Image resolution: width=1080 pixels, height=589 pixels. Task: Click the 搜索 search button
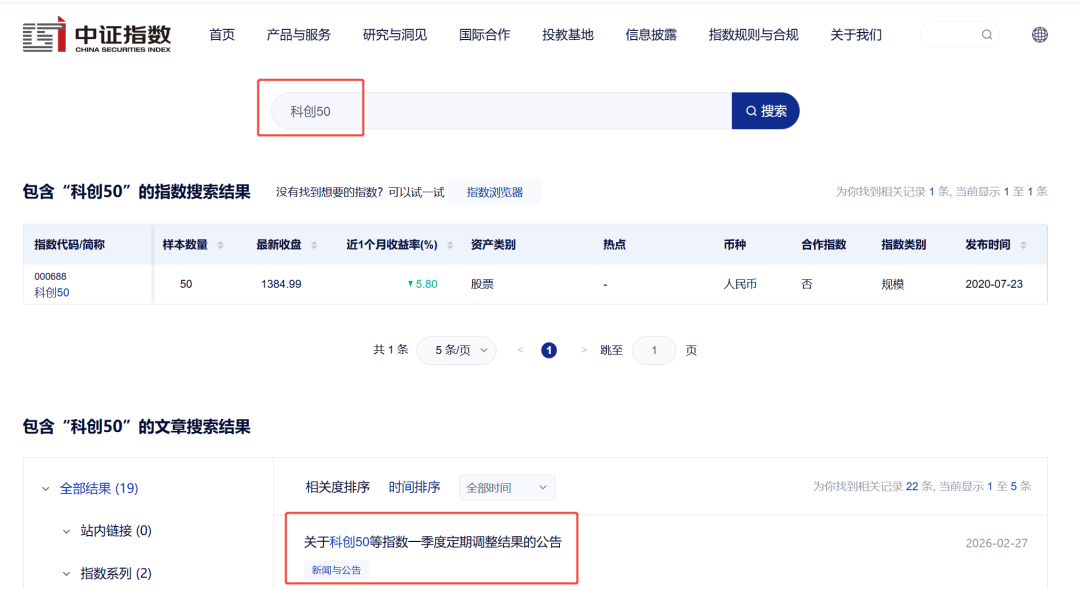(x=765, y=110)
